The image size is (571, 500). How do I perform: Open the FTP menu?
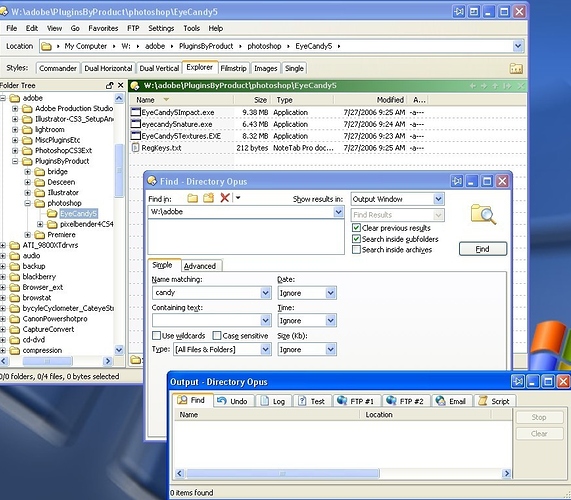(x=133, y=28)
